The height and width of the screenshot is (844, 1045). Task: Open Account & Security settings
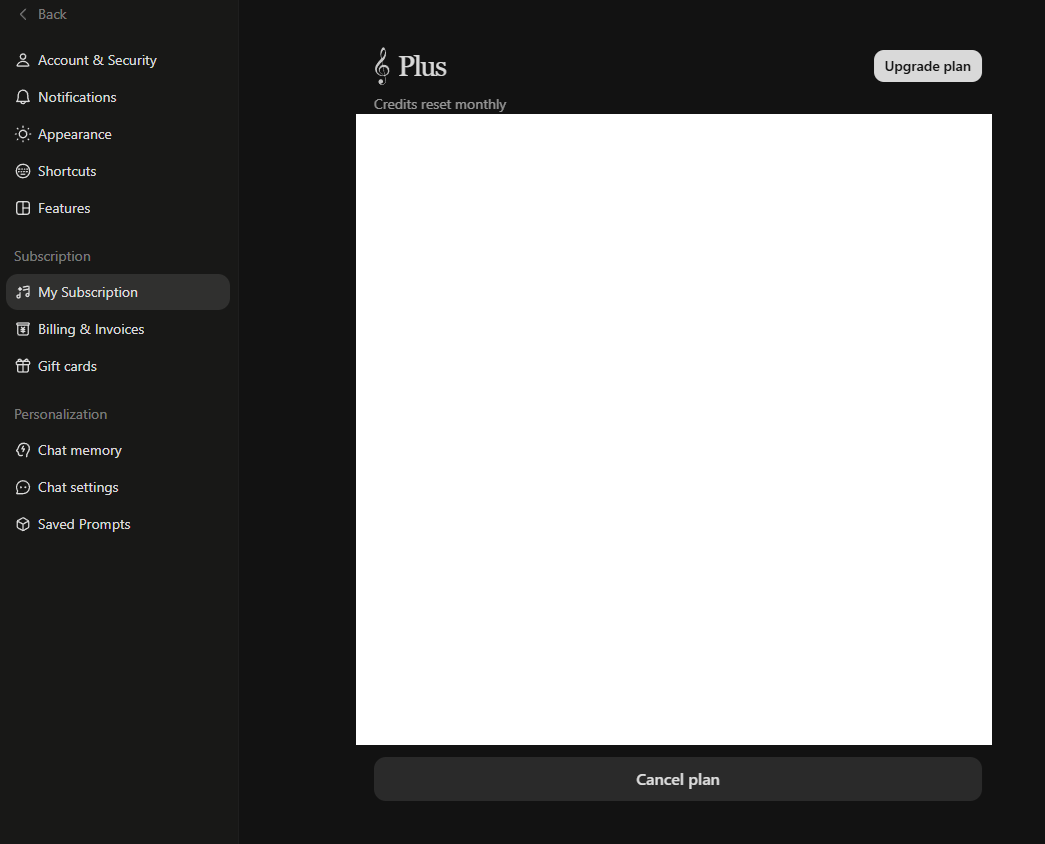118,60
